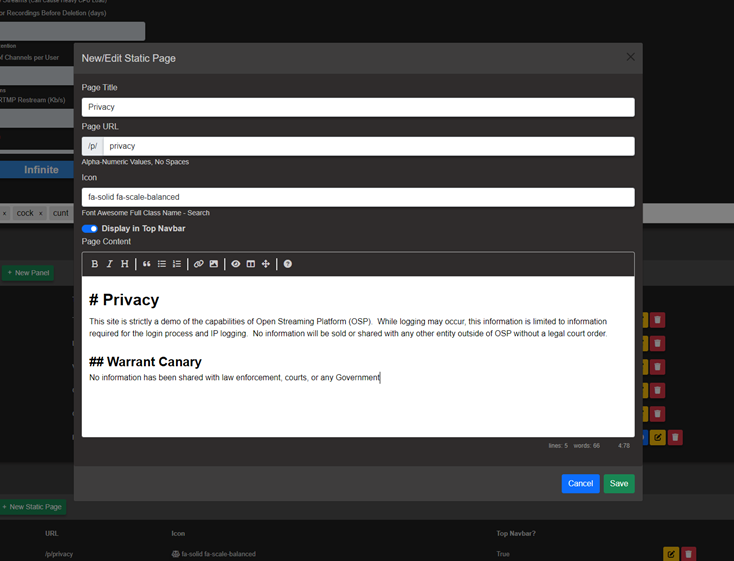
Task: Apply italic formatting in editor
Action: [110, 264]
